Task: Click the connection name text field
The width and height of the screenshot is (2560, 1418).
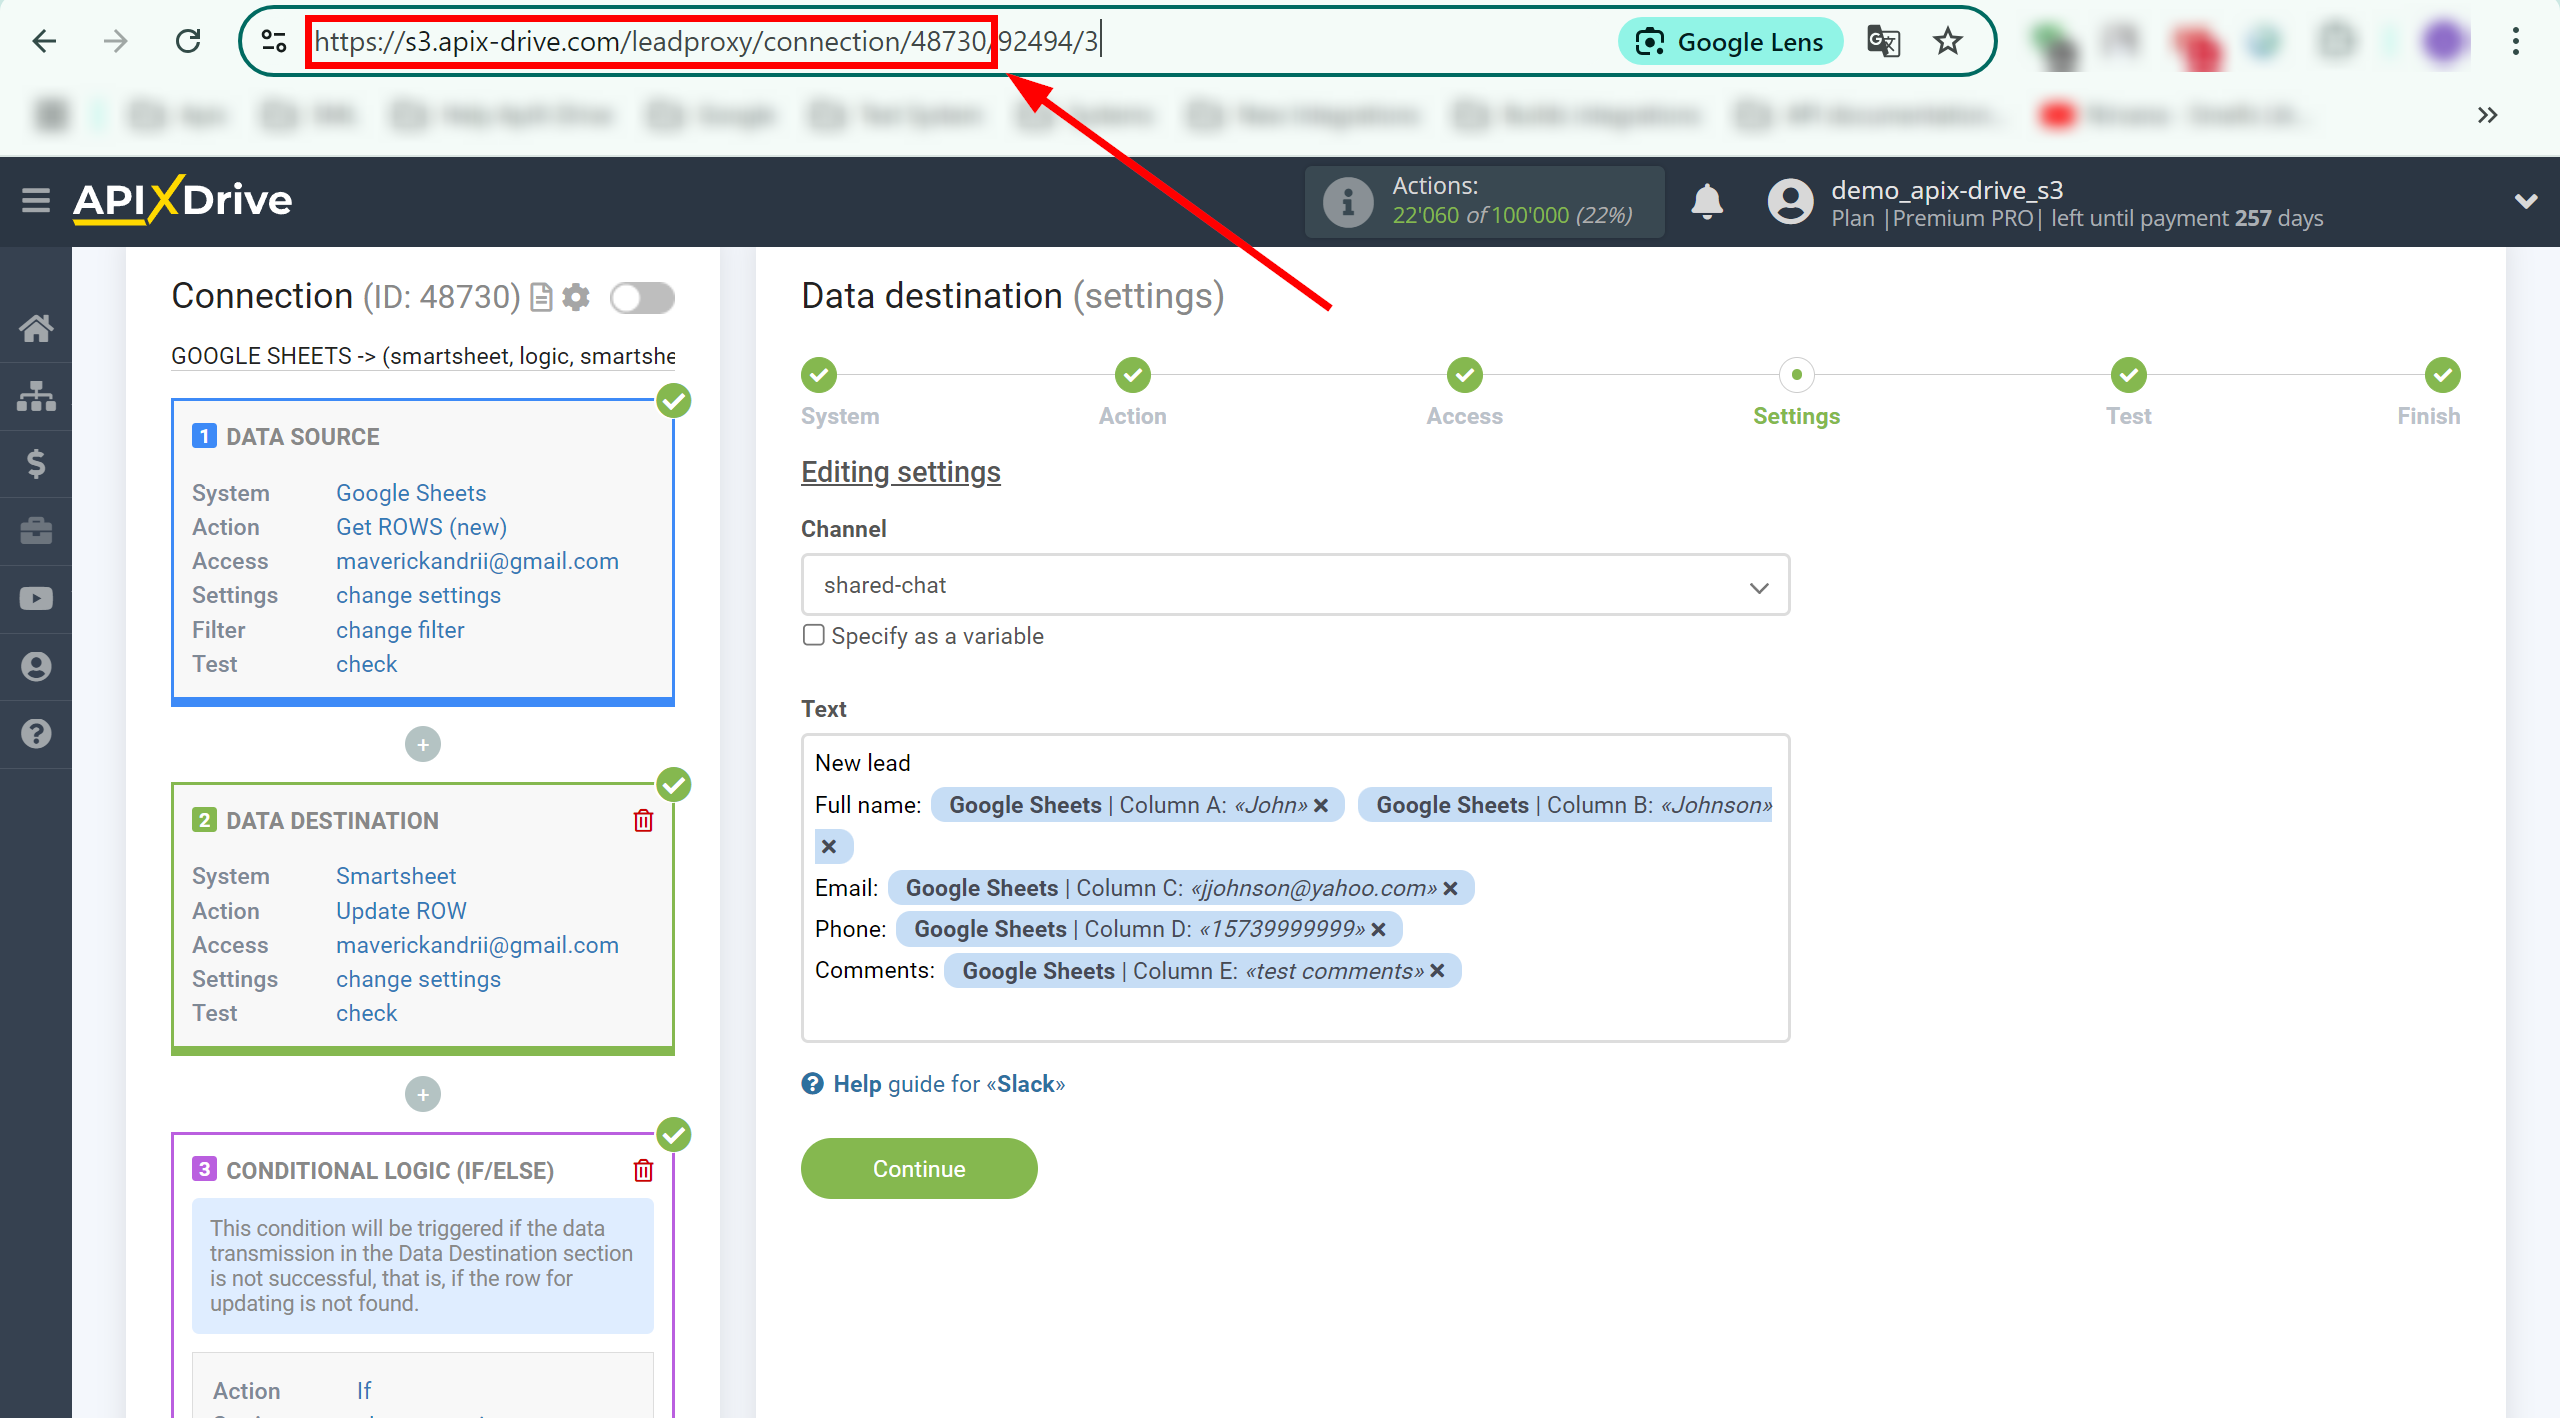Action: [422, 356]
